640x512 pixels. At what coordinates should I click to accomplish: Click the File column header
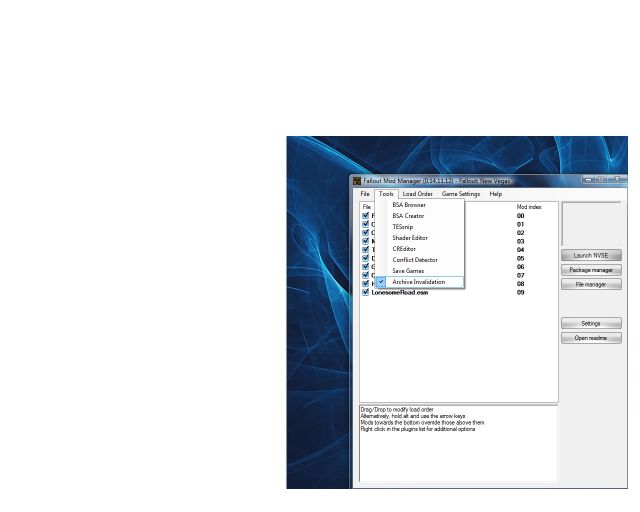(x=367, y=207)
